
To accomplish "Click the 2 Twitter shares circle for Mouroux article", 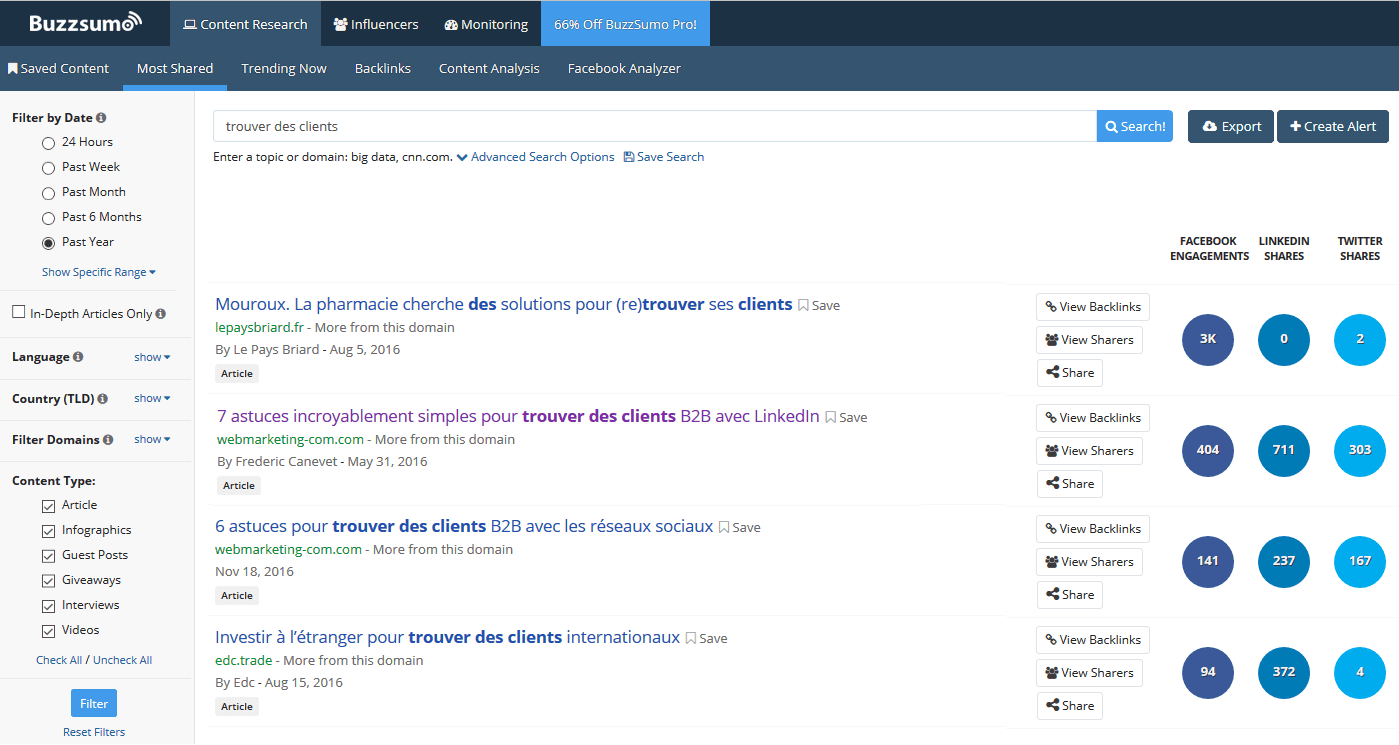I will coord(1360,339).
